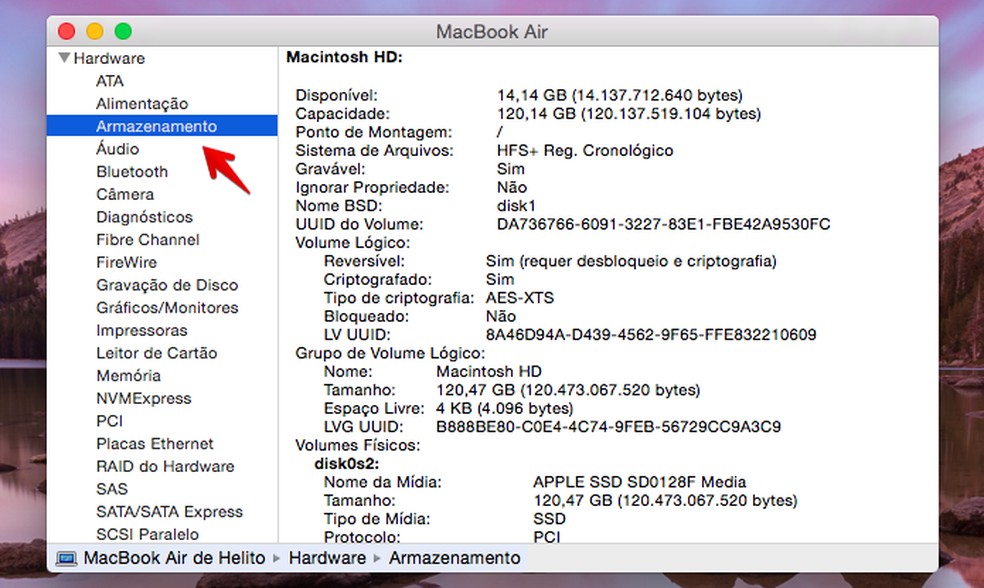Image resolution: width=984 pixels, height=588 pixels.
Task: Click 'APPLE SSD SD0128F Media' value
Action: (x=639, y=482)
